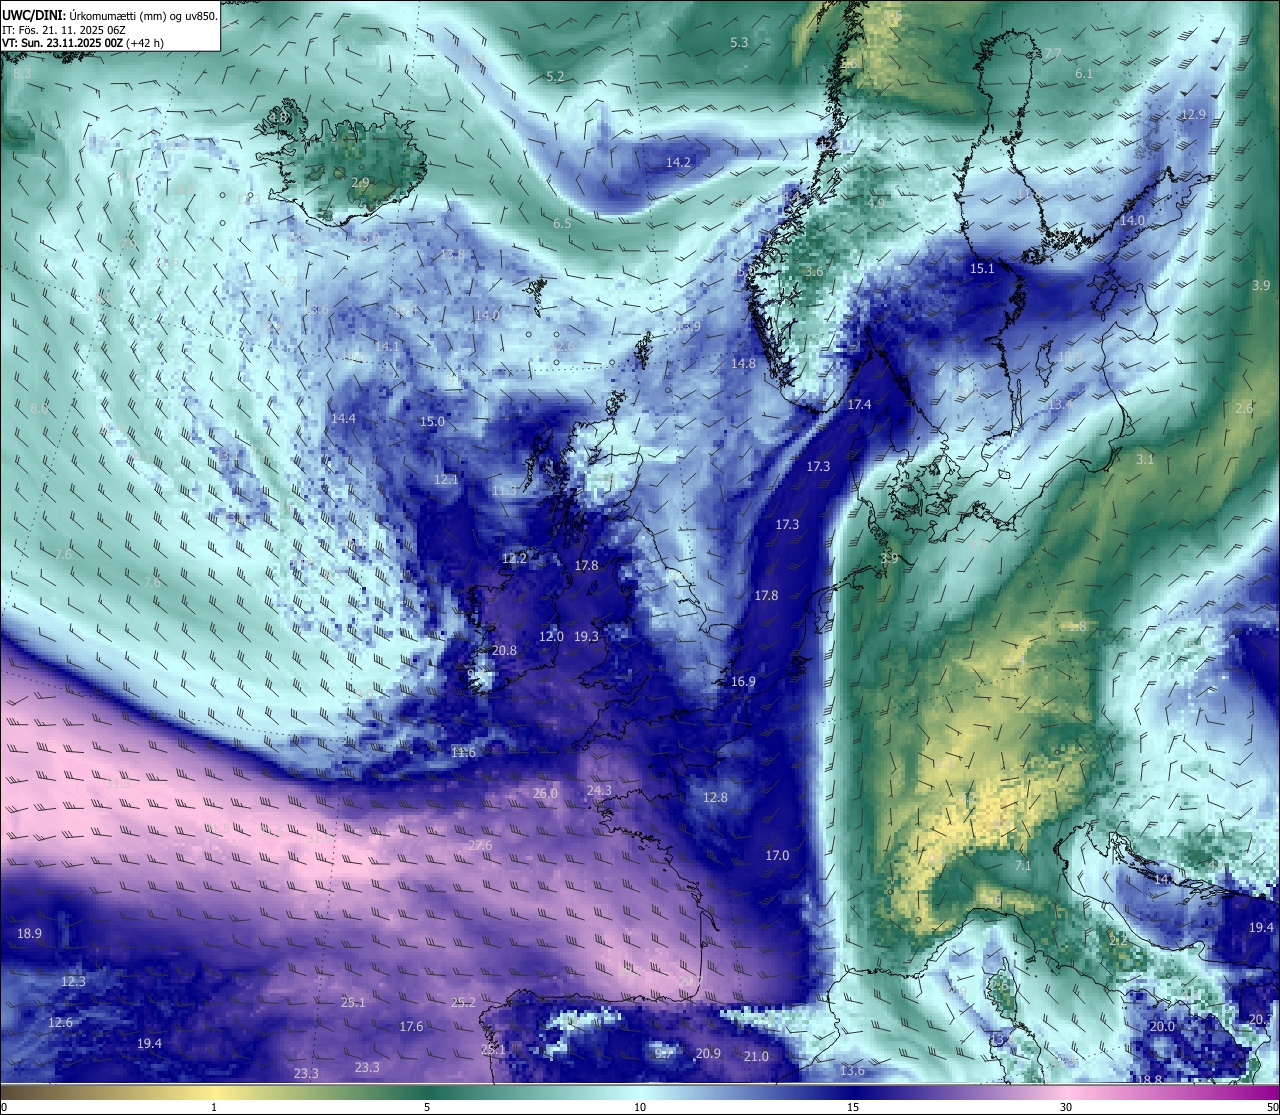Click the '21.0' value over northeastern Spain
The image size is (1280, 1115).
click(x=757, y=1057)
